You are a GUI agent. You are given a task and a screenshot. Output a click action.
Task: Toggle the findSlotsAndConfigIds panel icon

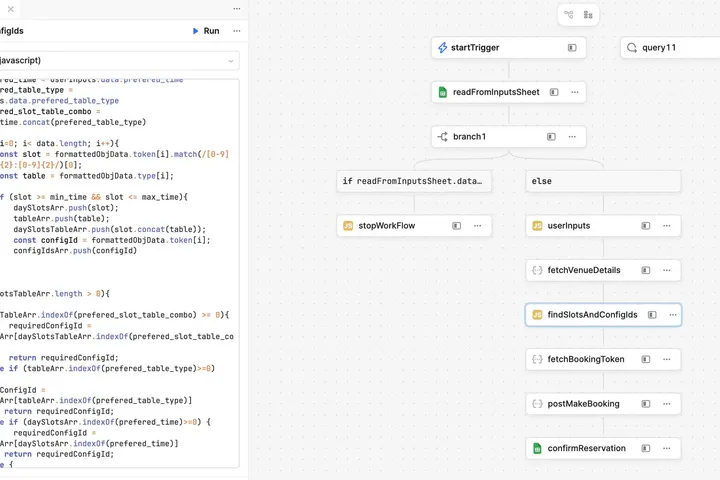click(x=652, y=315)
